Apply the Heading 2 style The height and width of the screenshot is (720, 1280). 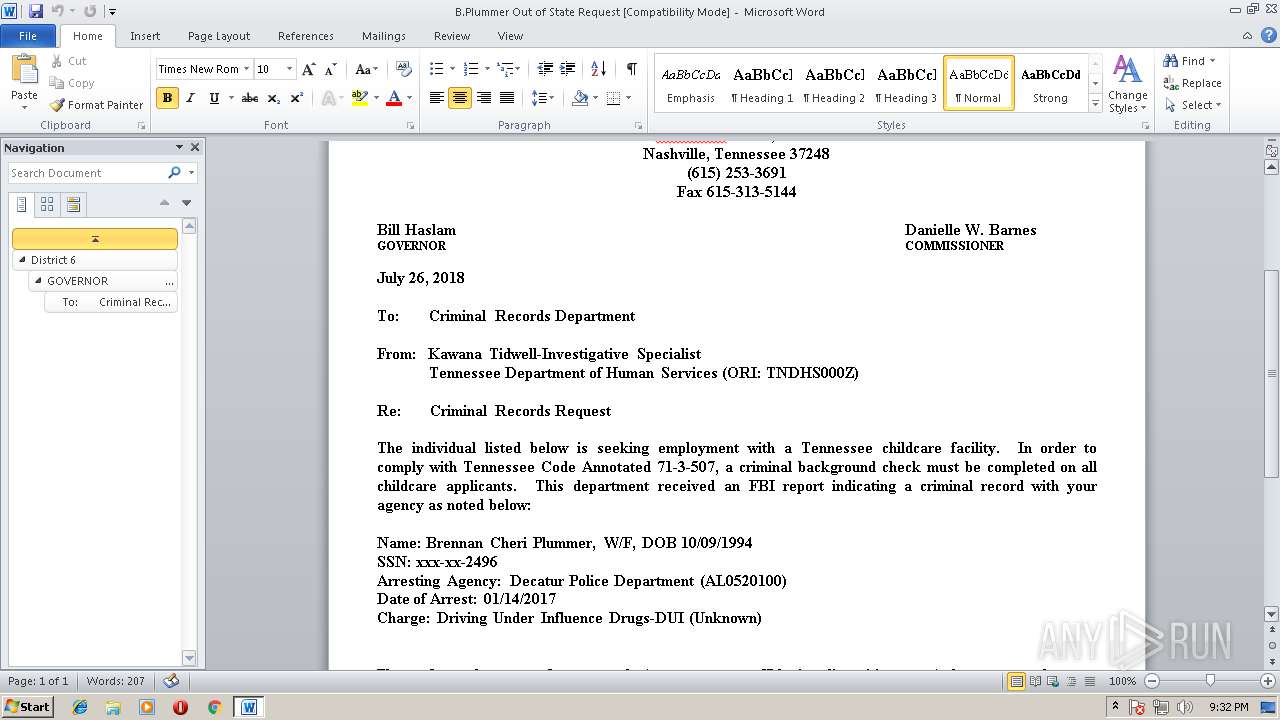pos(835,84)
